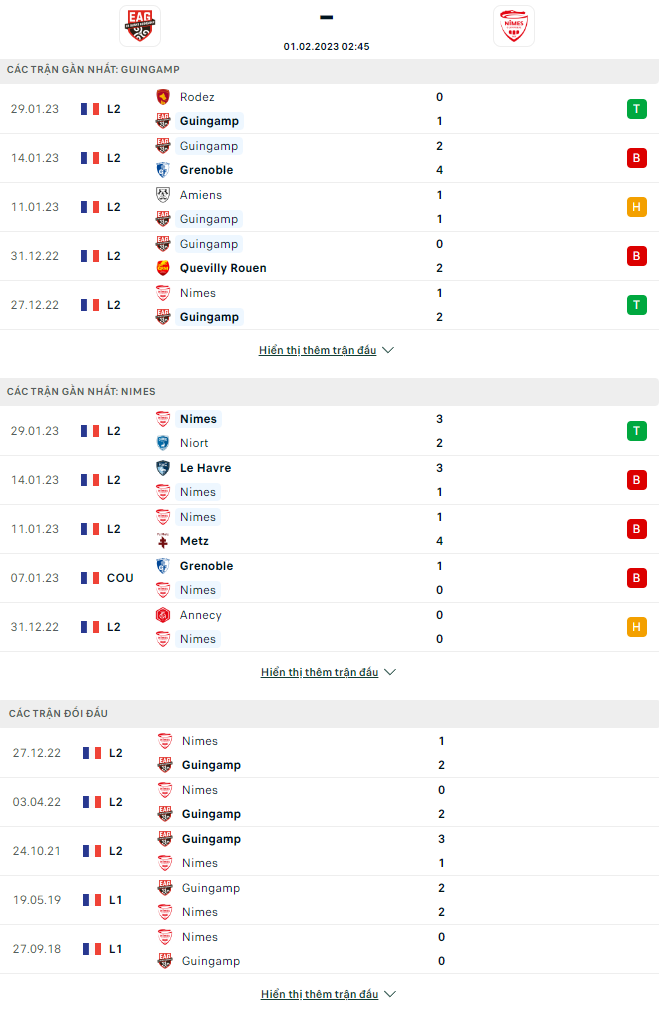Image resolution: width=659 pixels, height=1009 pixels.
Task: Click the Niort team crest icon
Action: click(163, 443)
